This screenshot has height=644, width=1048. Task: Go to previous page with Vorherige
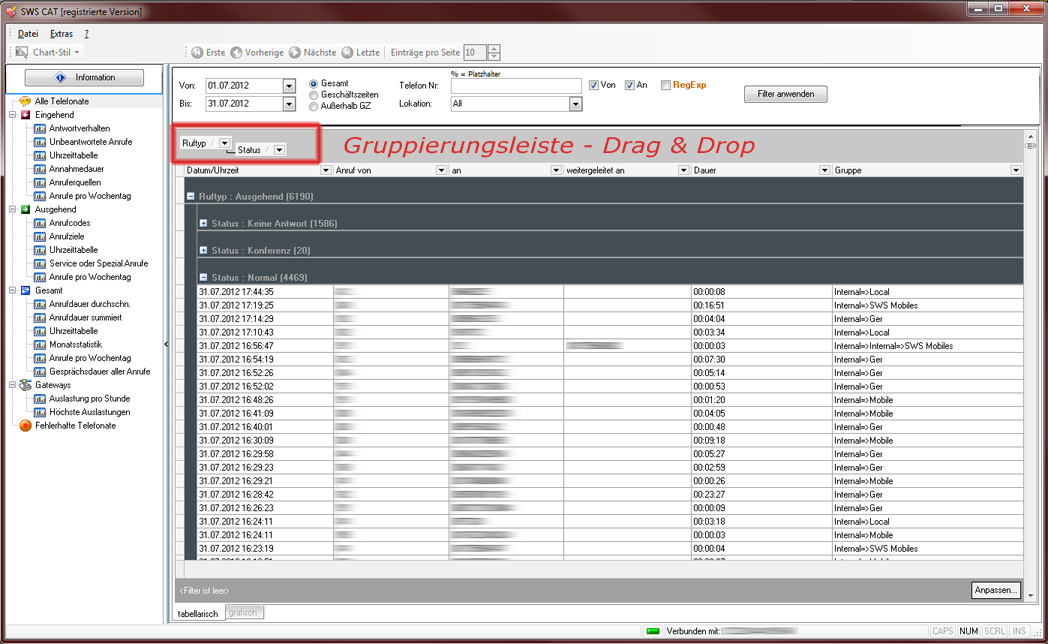257,52
